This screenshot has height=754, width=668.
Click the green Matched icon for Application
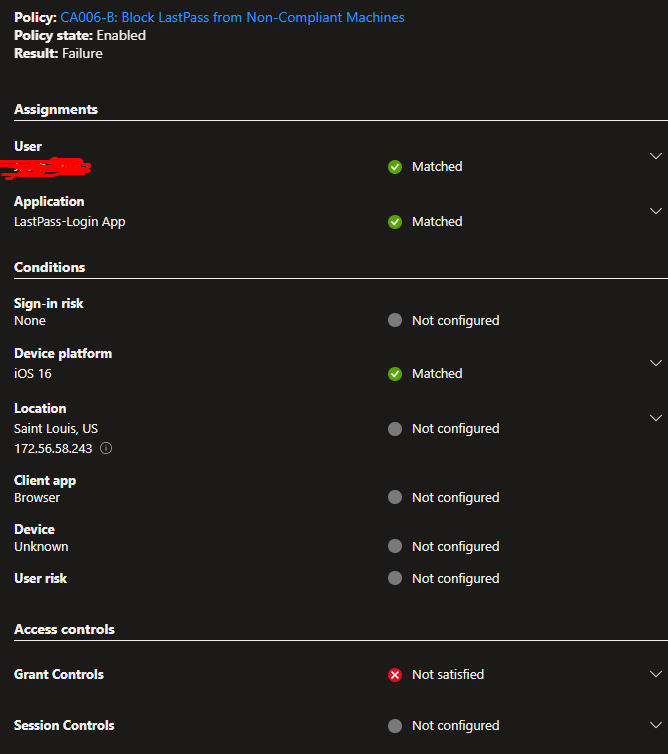[395, 222]
